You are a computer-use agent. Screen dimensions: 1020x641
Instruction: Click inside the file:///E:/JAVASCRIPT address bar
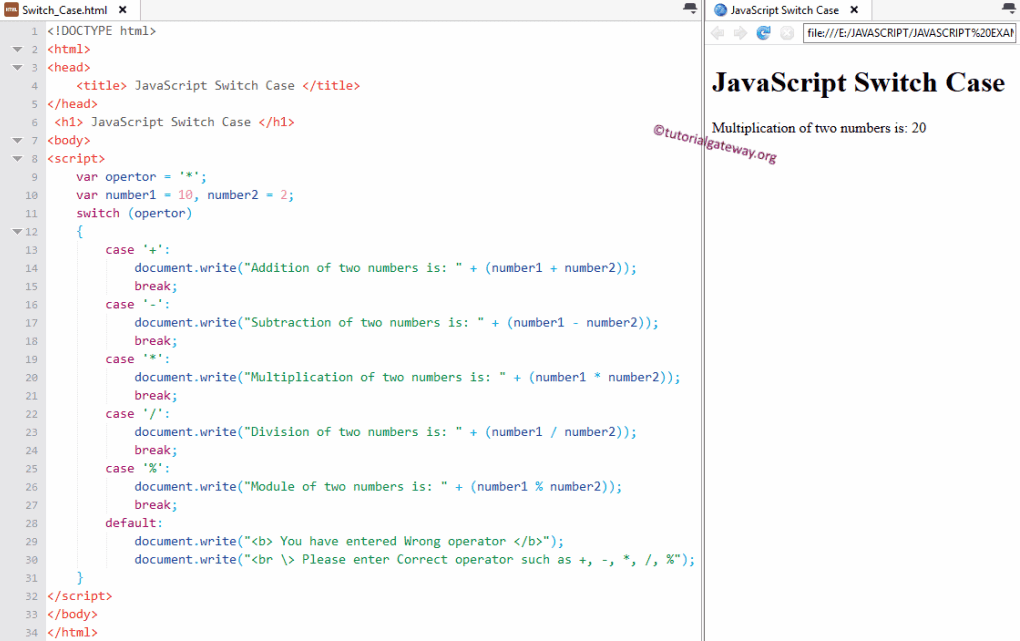pos(910,32)
